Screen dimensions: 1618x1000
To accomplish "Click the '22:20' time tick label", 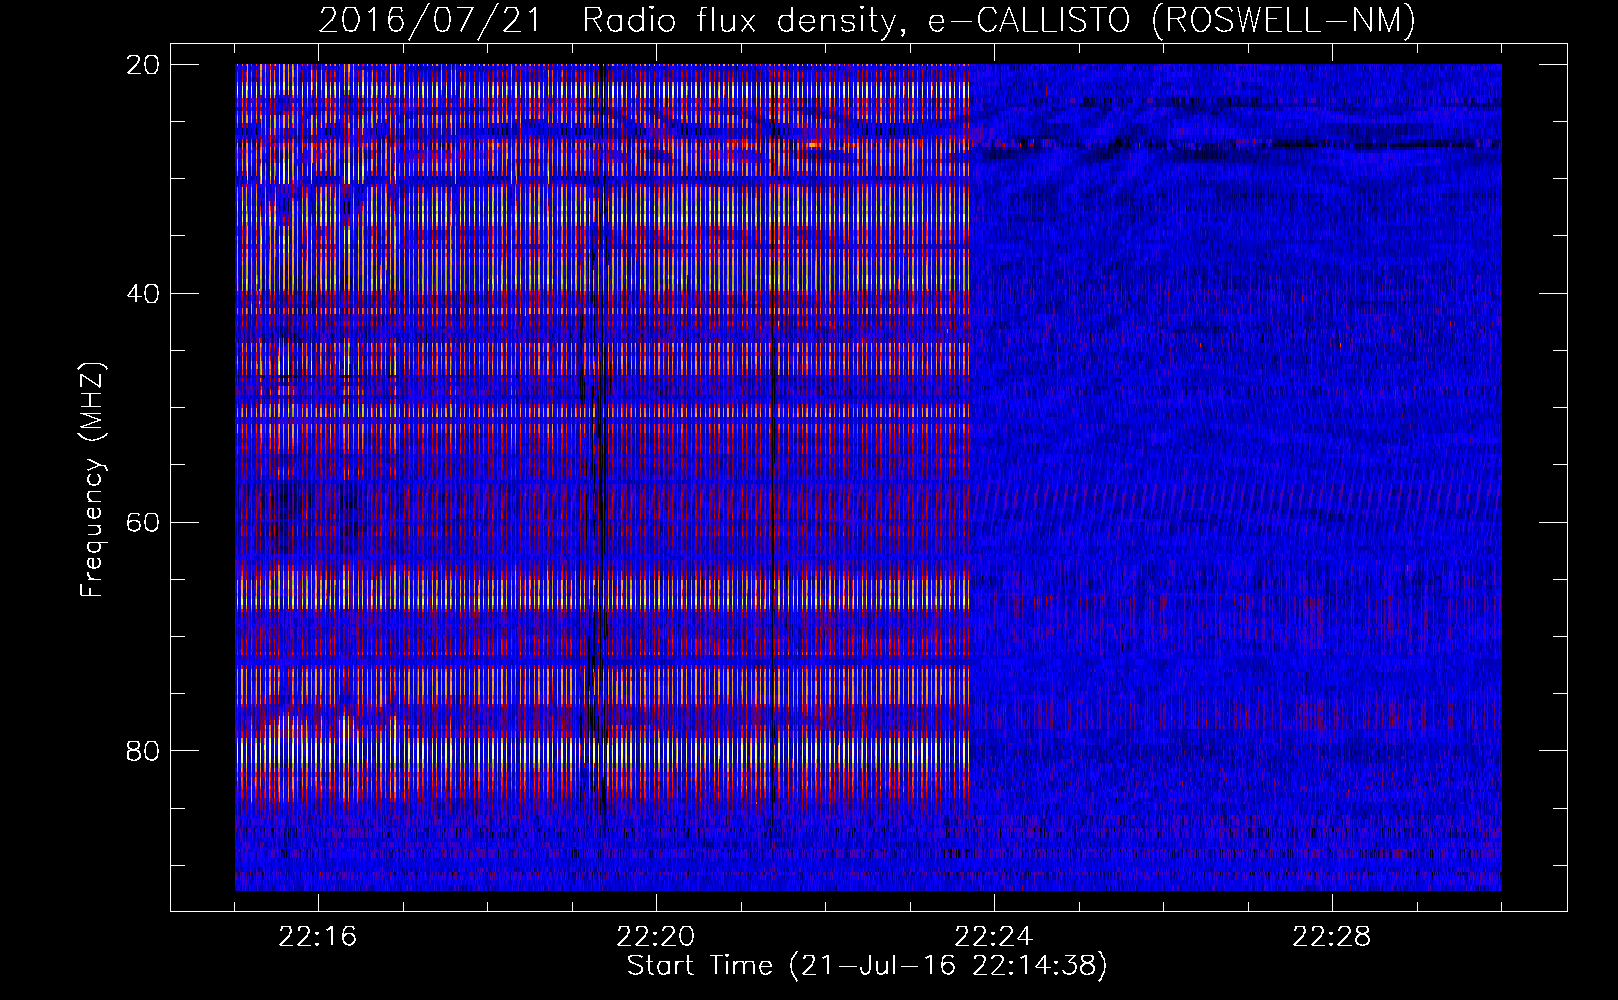I will pyautogui.click(x=656, y=937).
